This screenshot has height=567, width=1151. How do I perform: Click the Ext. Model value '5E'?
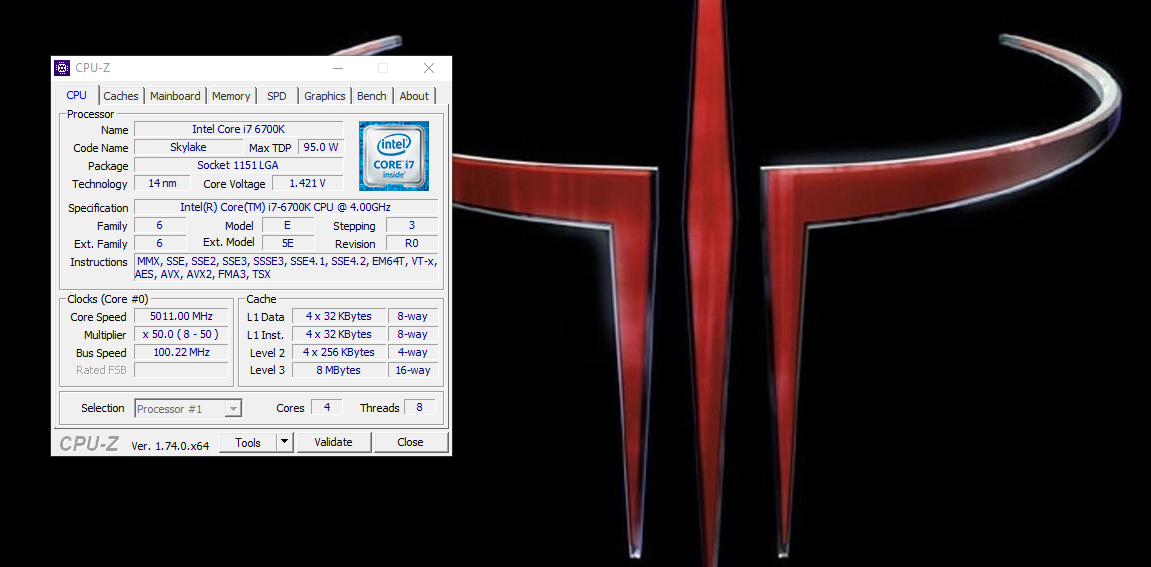[288, 243]
